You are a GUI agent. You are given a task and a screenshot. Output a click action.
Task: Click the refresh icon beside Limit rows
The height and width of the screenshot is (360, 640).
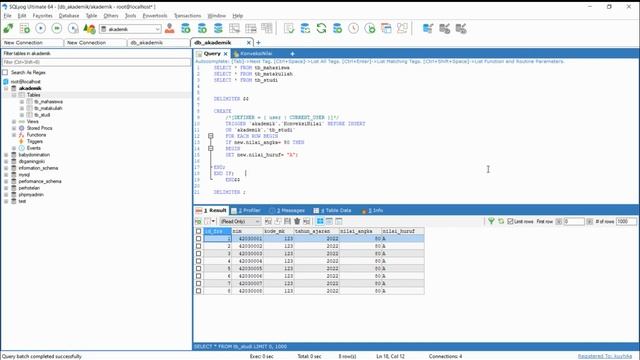pyautogui.click(x=501, y=221)
